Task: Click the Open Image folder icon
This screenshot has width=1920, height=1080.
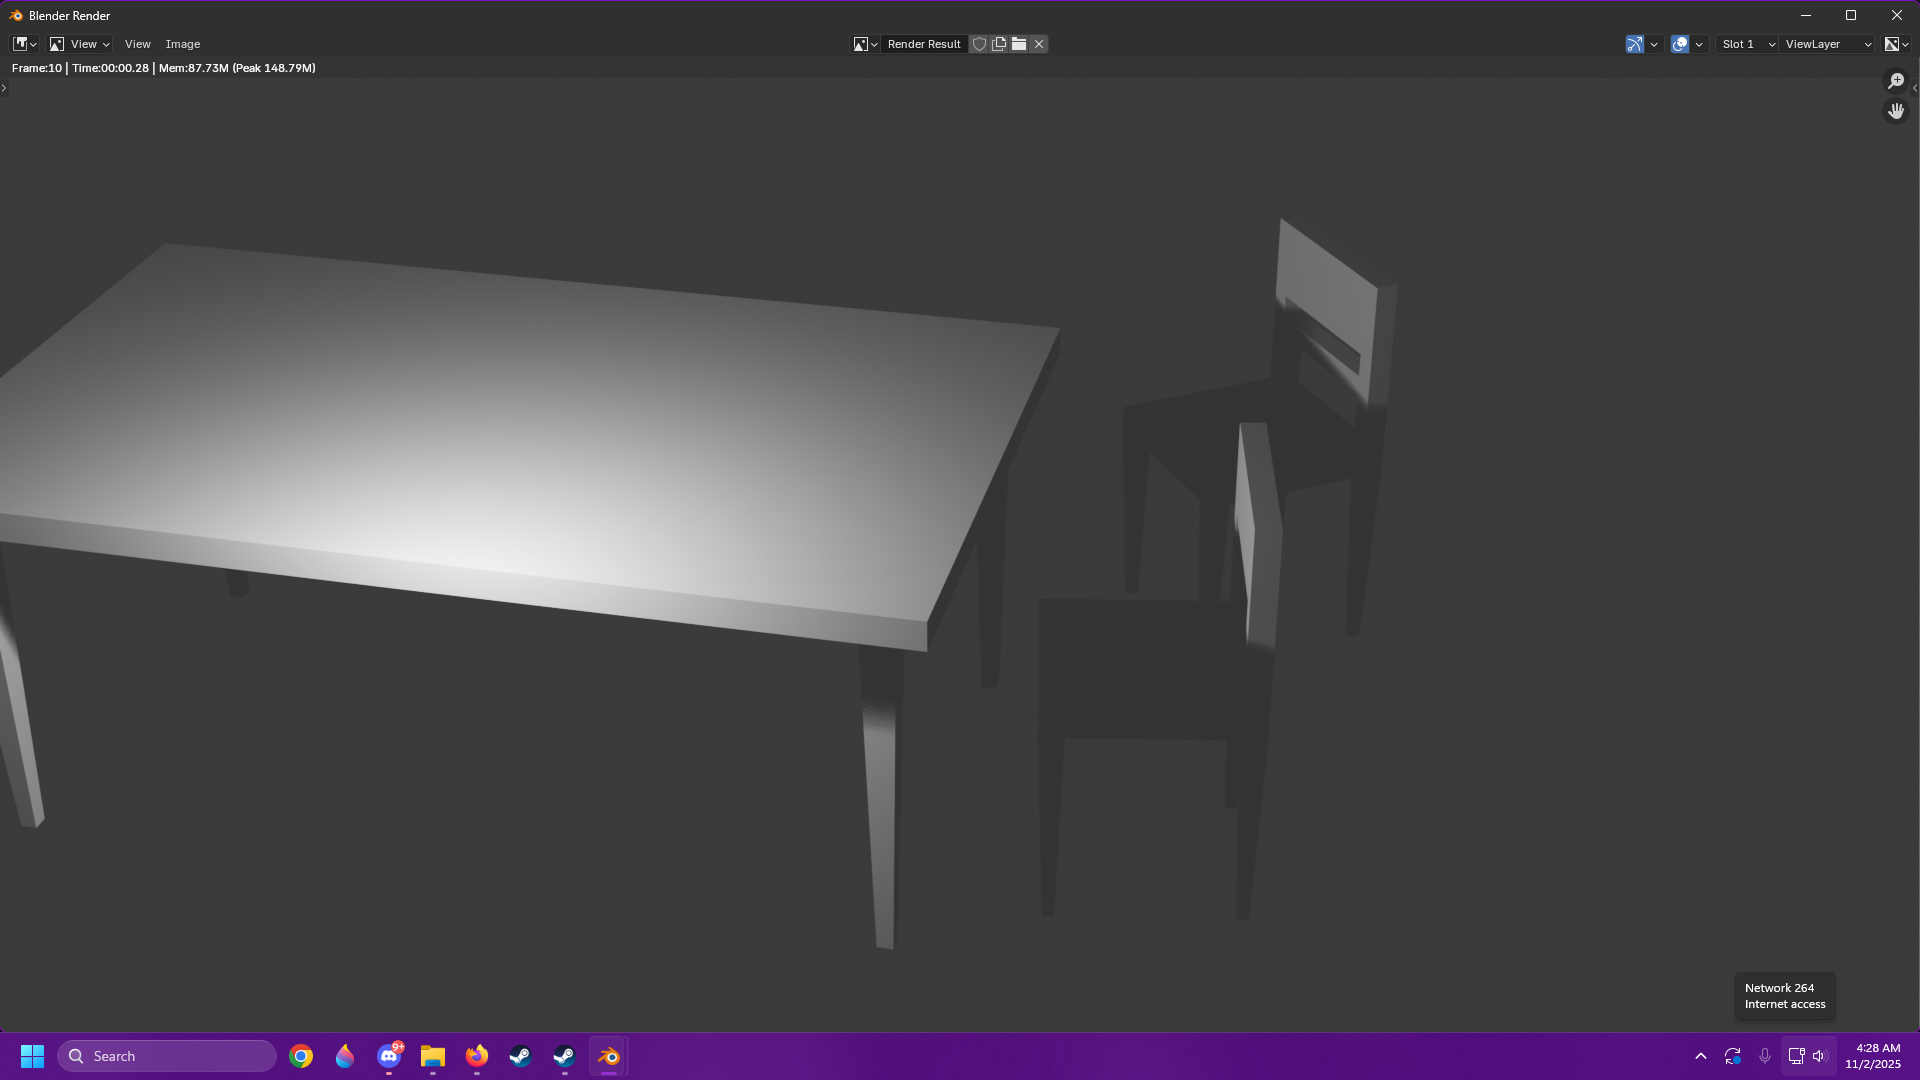Action: pos(1019,44)
